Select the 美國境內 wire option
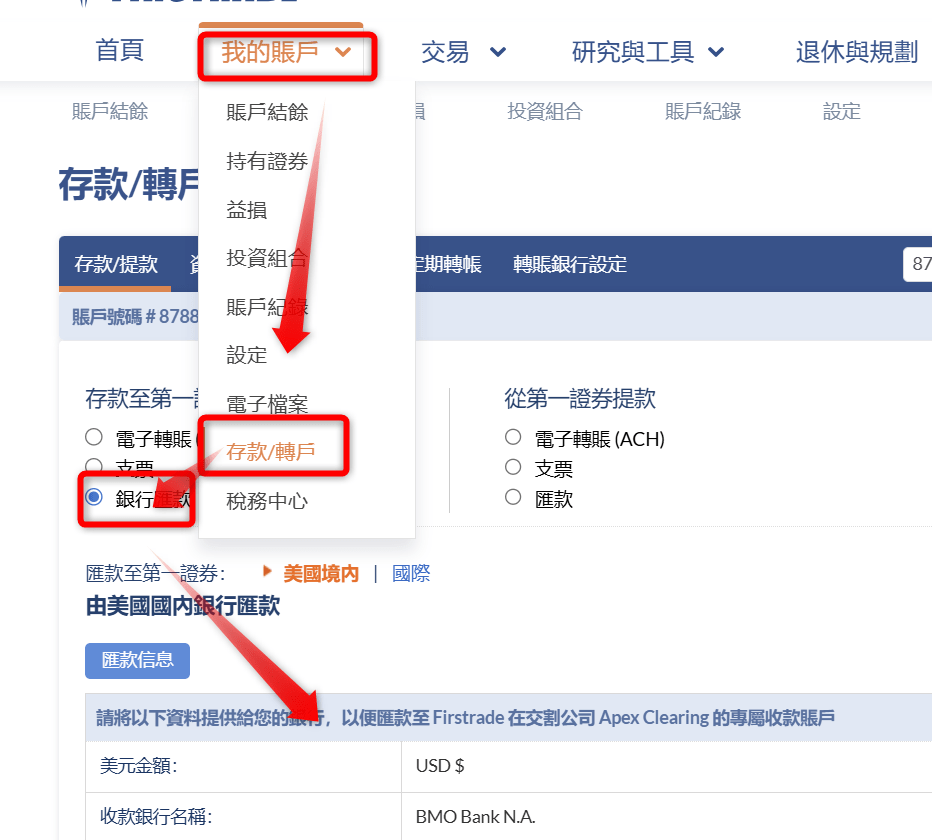 321,574
